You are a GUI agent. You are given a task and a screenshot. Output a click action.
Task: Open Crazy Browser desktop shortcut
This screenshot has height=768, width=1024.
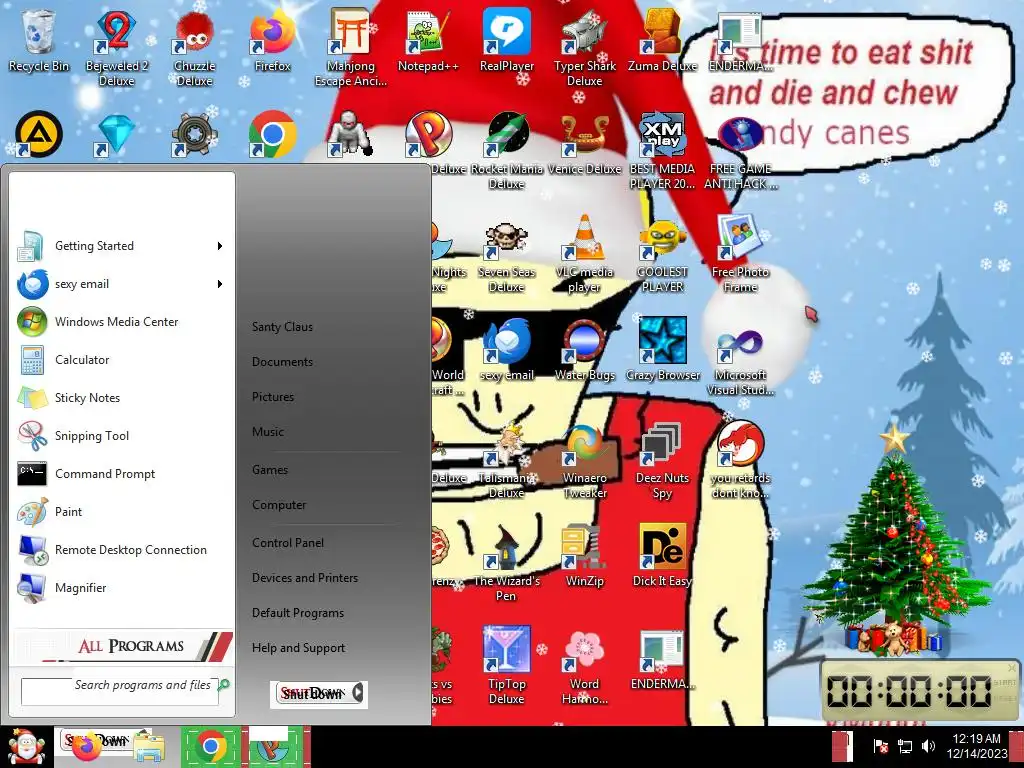click(x=662, y=349)
